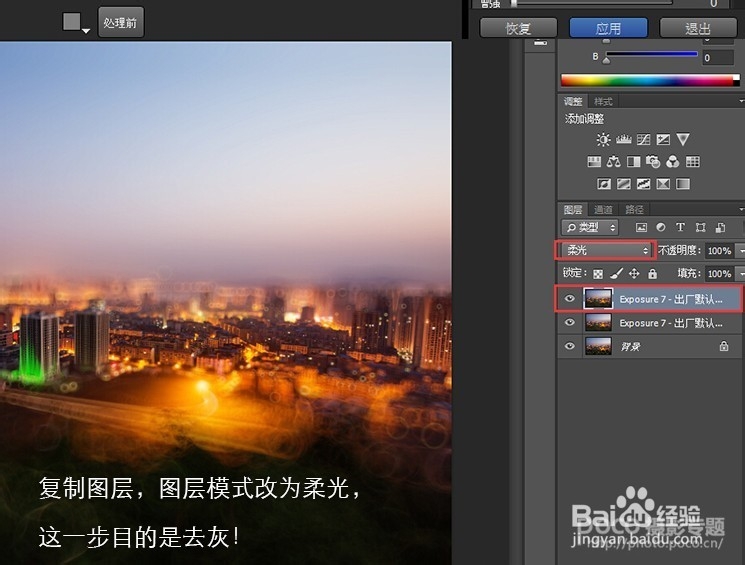Add a Color Balance adjustment (scales icon)
Screen dimensions: 745x565
[613, 162]
